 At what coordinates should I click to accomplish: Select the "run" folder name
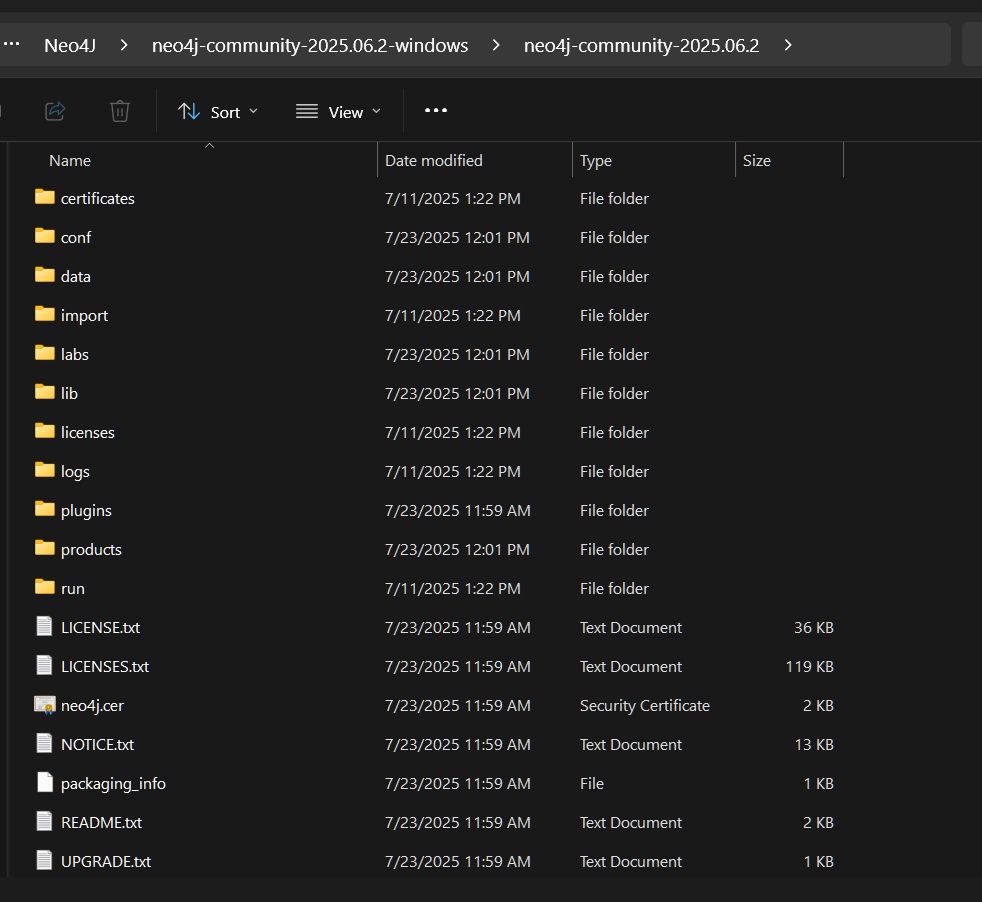(73, 589)
